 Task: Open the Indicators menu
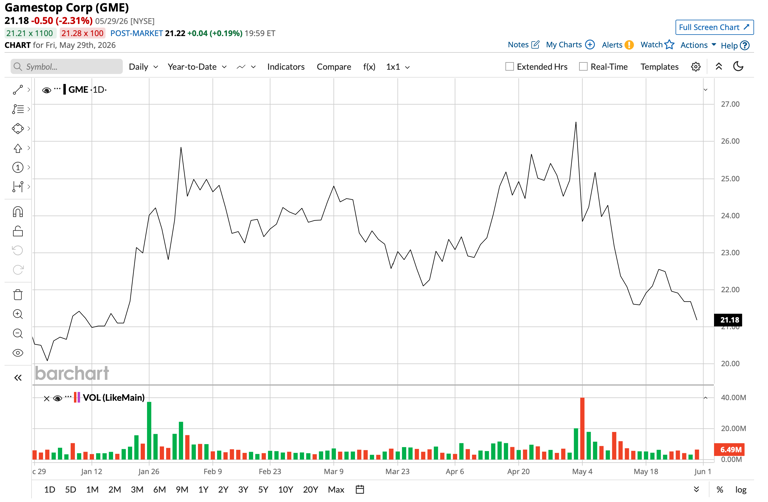tap(286, 67)
